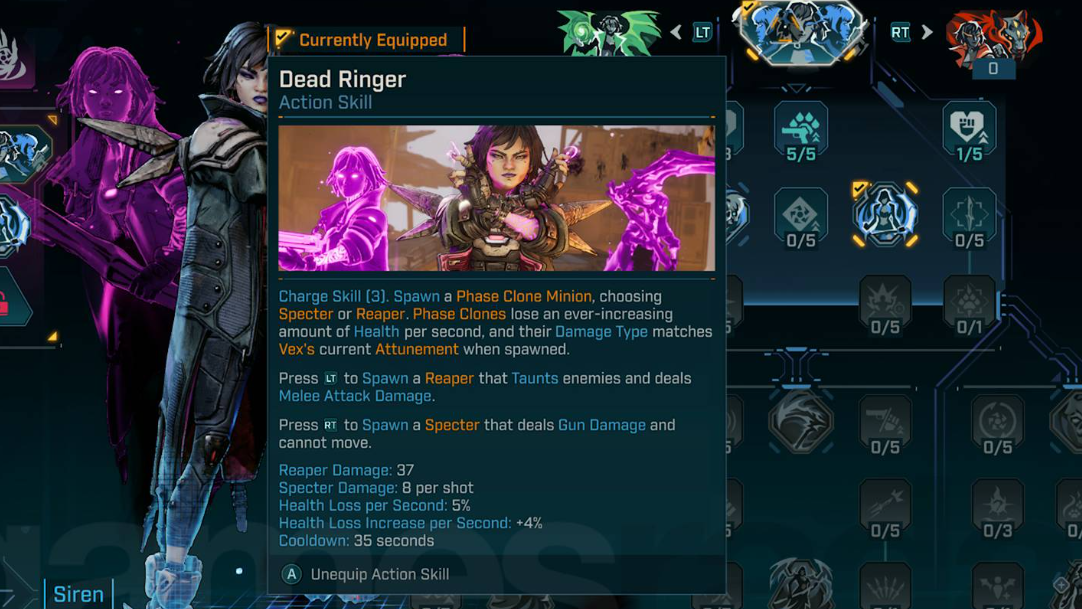The image size is (1082, 609).
Task: Toggle the equipped check on skill node
Action: [x=860, y=188]
